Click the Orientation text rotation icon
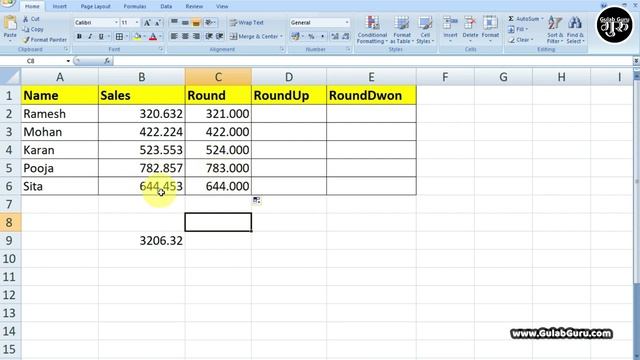This screenshot has width=640, height=360. (x=209, y=23)
